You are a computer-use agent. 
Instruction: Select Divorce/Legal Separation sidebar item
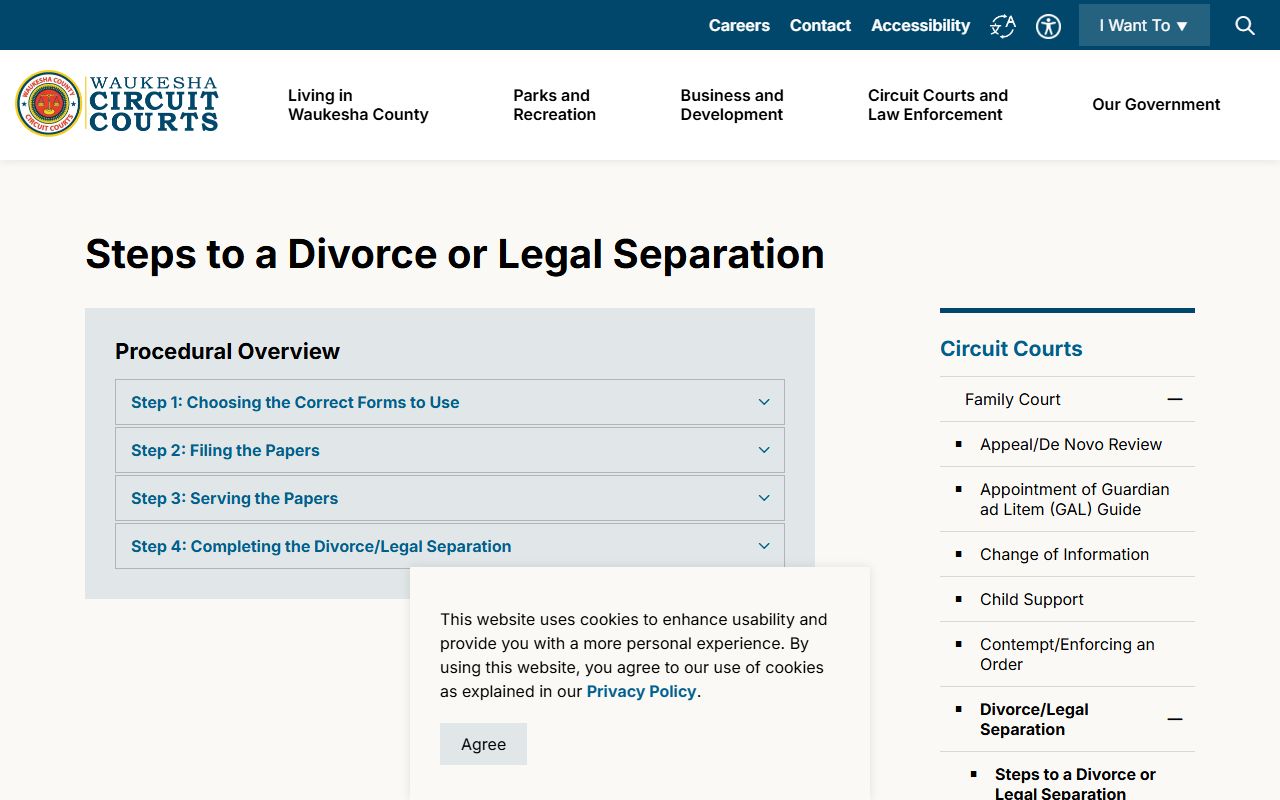1034,719
